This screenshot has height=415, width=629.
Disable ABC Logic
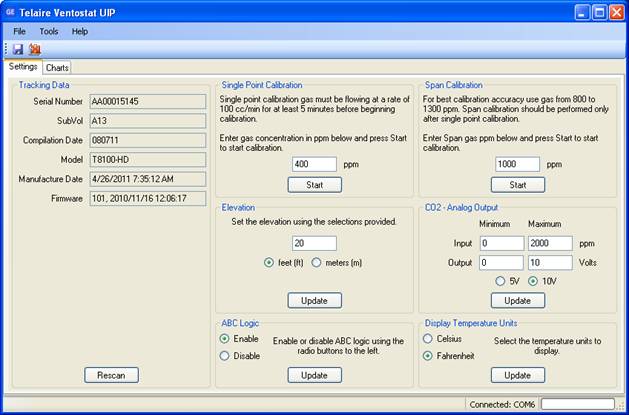[225, 355]
